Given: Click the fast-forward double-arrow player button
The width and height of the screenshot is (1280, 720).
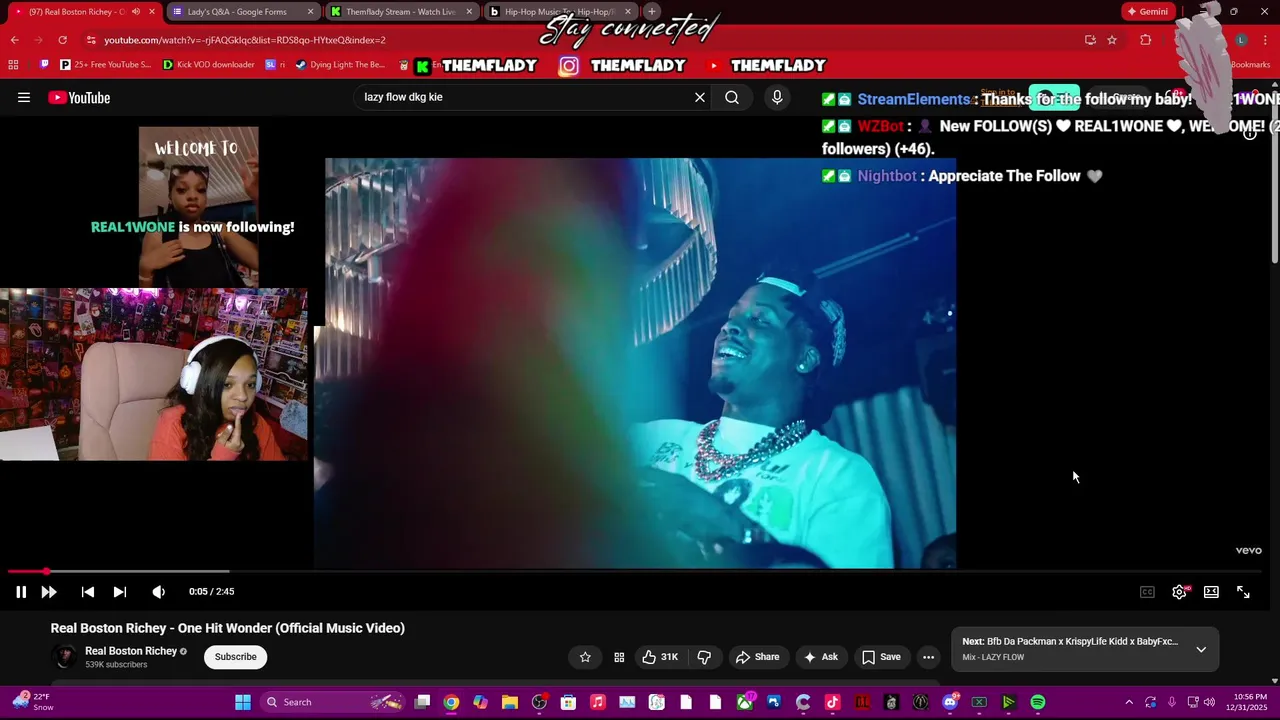Looking at the screenshot, I should (x=49, y=592).
